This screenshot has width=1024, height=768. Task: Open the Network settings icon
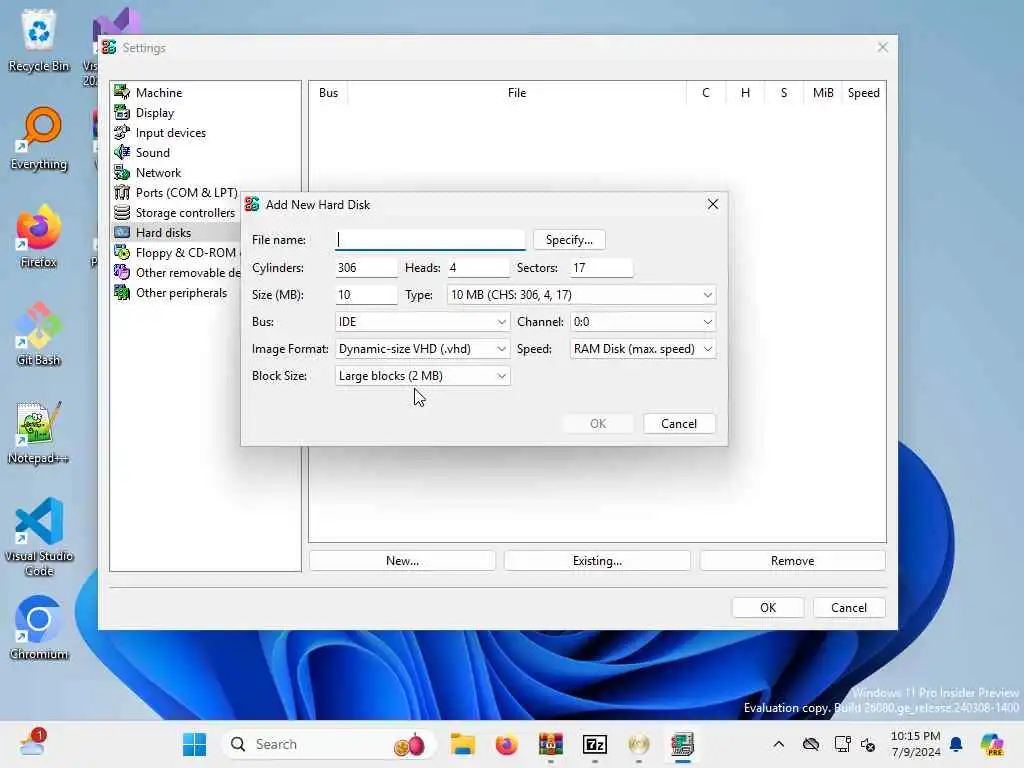point(122,172)
